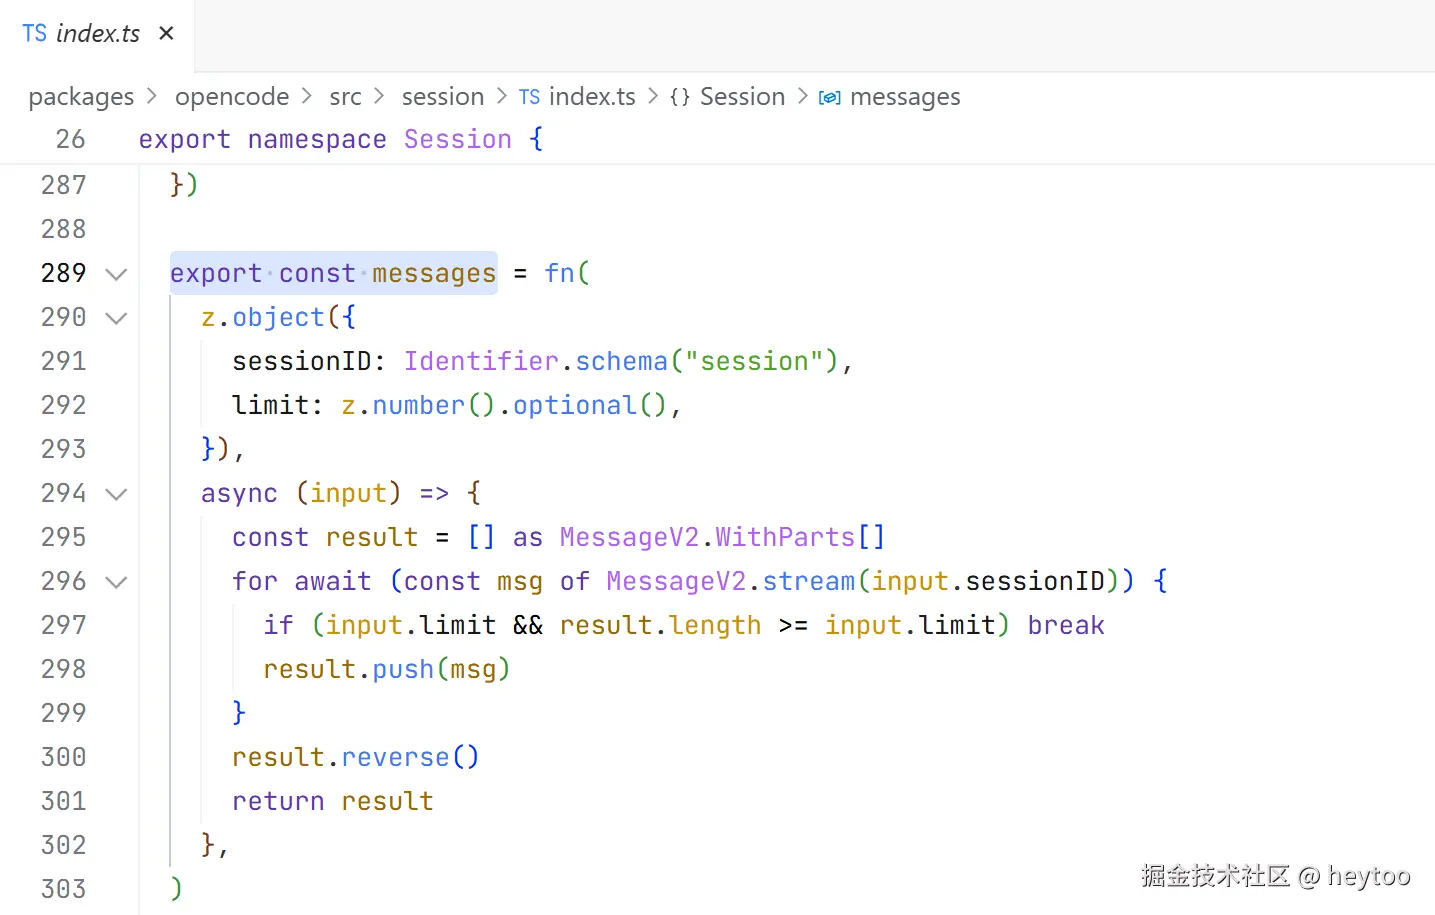The height and width of the screenshot is (915, 1435).
Task: Click 'fn(' on line 289
Action: pos(567,273)
